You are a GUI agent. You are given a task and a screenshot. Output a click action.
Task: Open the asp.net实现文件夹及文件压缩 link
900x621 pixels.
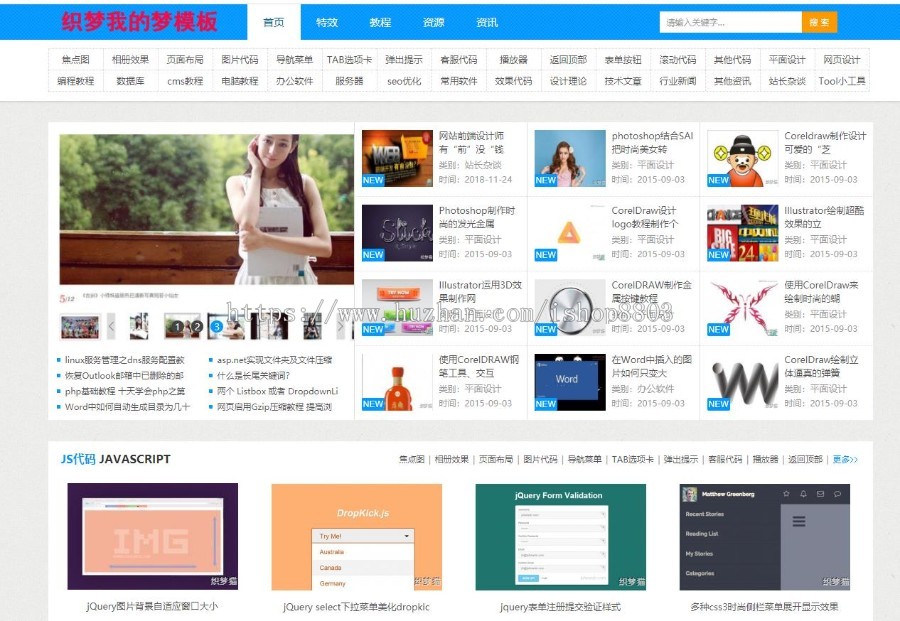(274, 360)
